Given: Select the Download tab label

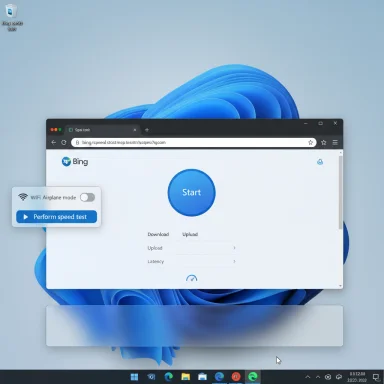Looking at the screenshot, I should coord(158,234).
